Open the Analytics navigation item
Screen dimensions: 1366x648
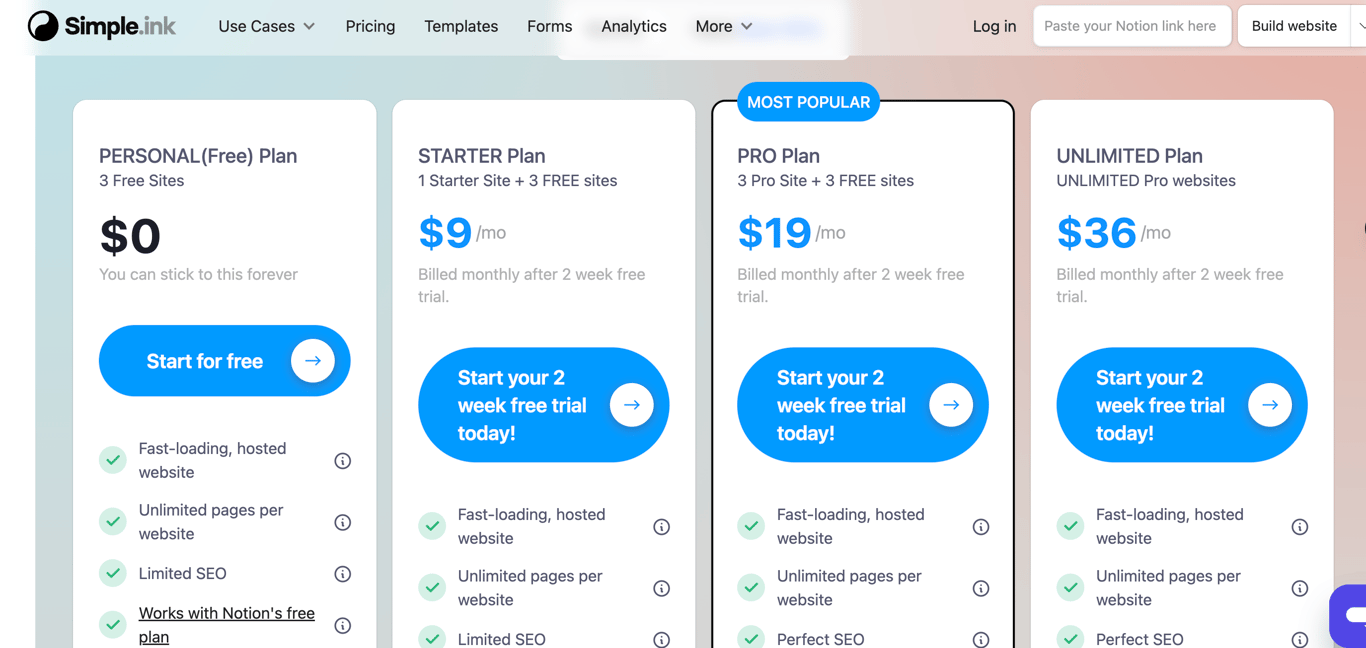click(x=633, y=26)
